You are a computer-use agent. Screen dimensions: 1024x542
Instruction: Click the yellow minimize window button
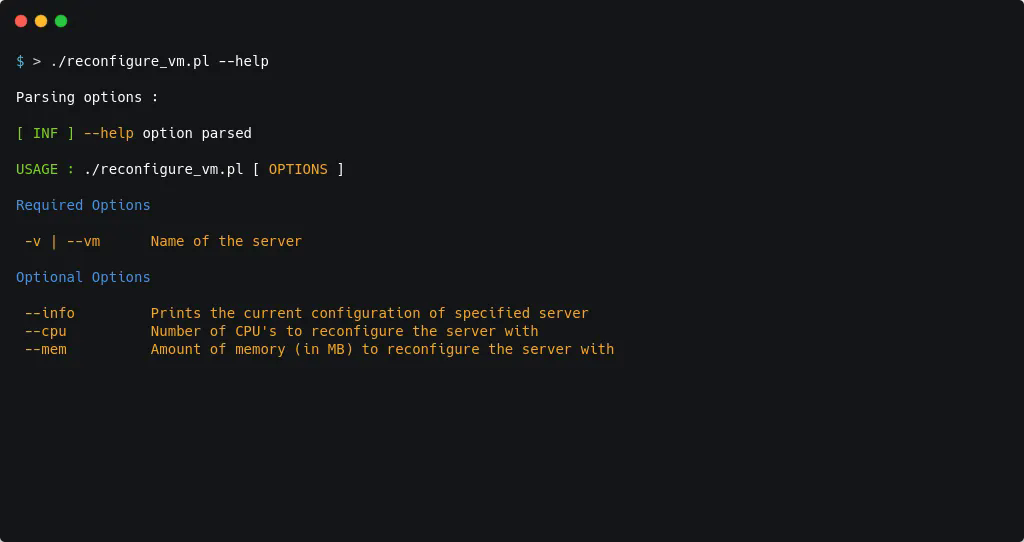click(41, 21)
